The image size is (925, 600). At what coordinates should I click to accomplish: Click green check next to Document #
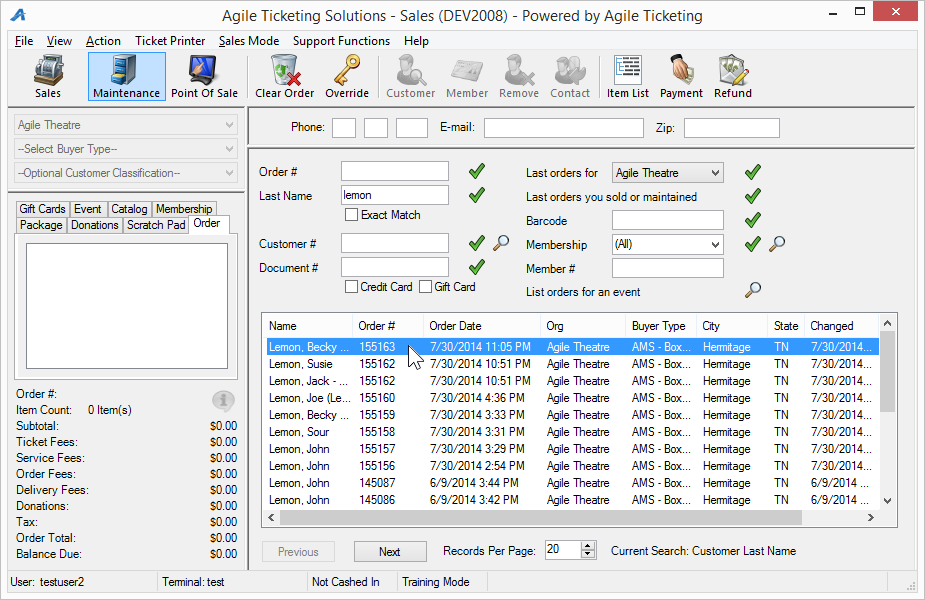[477, 267]
